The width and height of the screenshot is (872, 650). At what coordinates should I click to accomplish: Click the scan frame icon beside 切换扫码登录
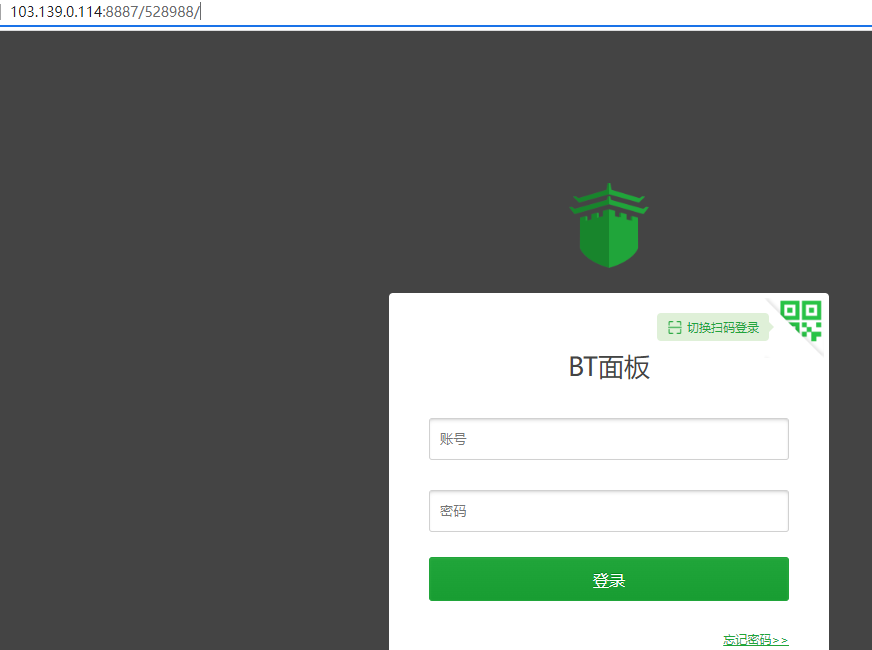tap(674, 328)
